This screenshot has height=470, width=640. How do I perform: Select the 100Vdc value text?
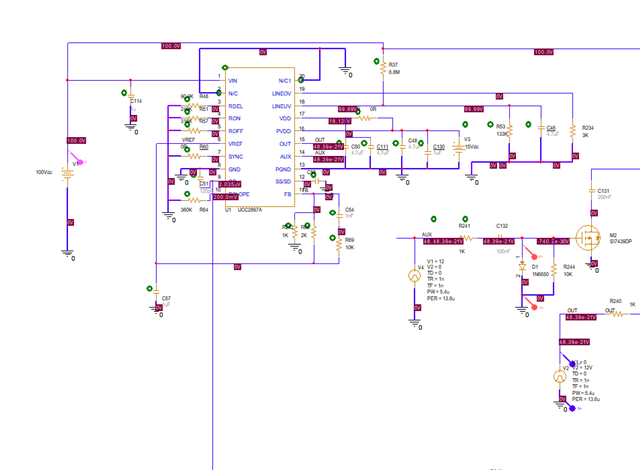point(44,172)
